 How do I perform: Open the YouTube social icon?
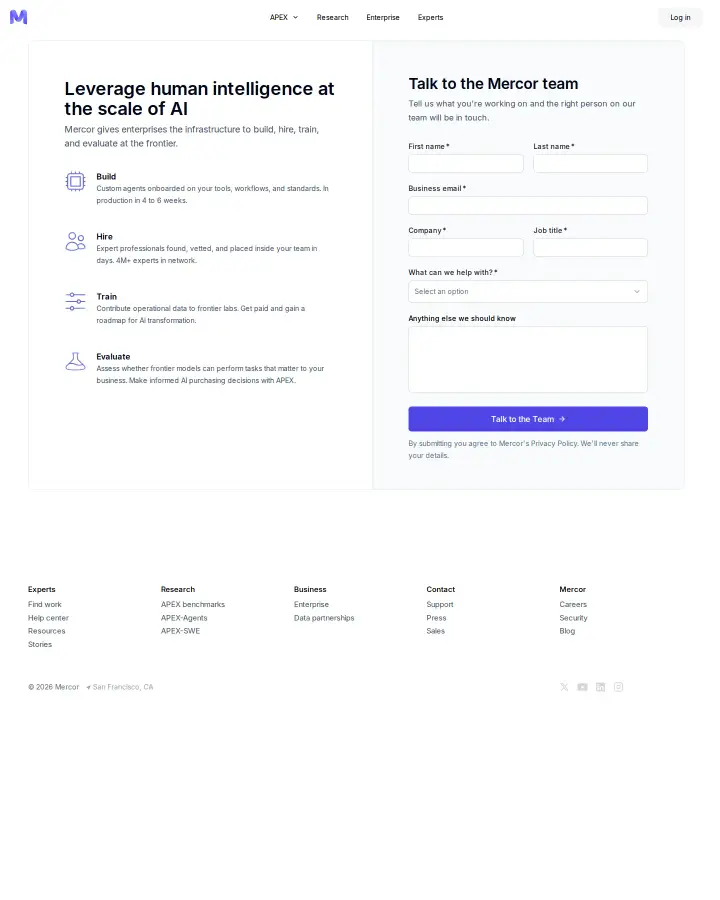click(x=582, y=687)
